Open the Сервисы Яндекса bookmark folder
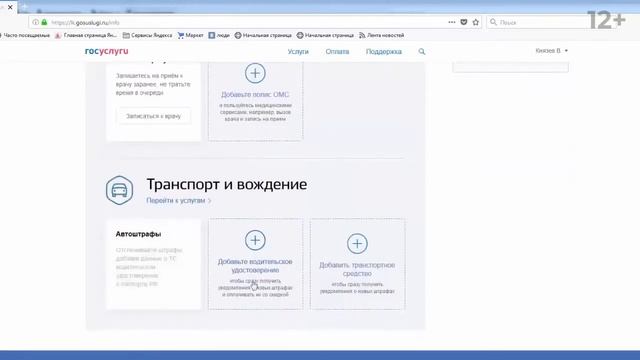The width and height of the screenshot is (640, 360). tap(147, 36)
